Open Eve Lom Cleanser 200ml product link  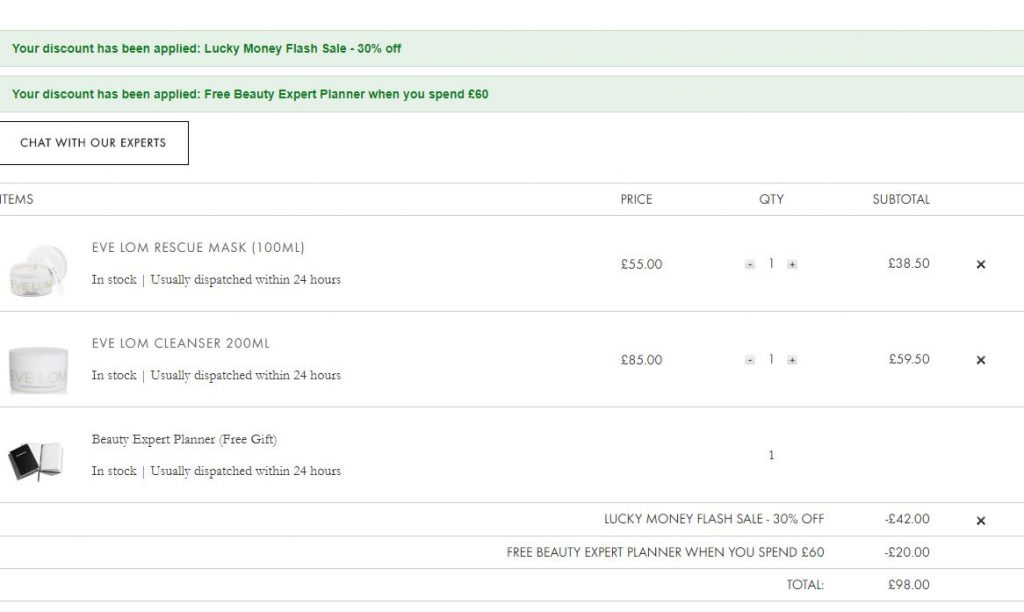click(181, 344)
